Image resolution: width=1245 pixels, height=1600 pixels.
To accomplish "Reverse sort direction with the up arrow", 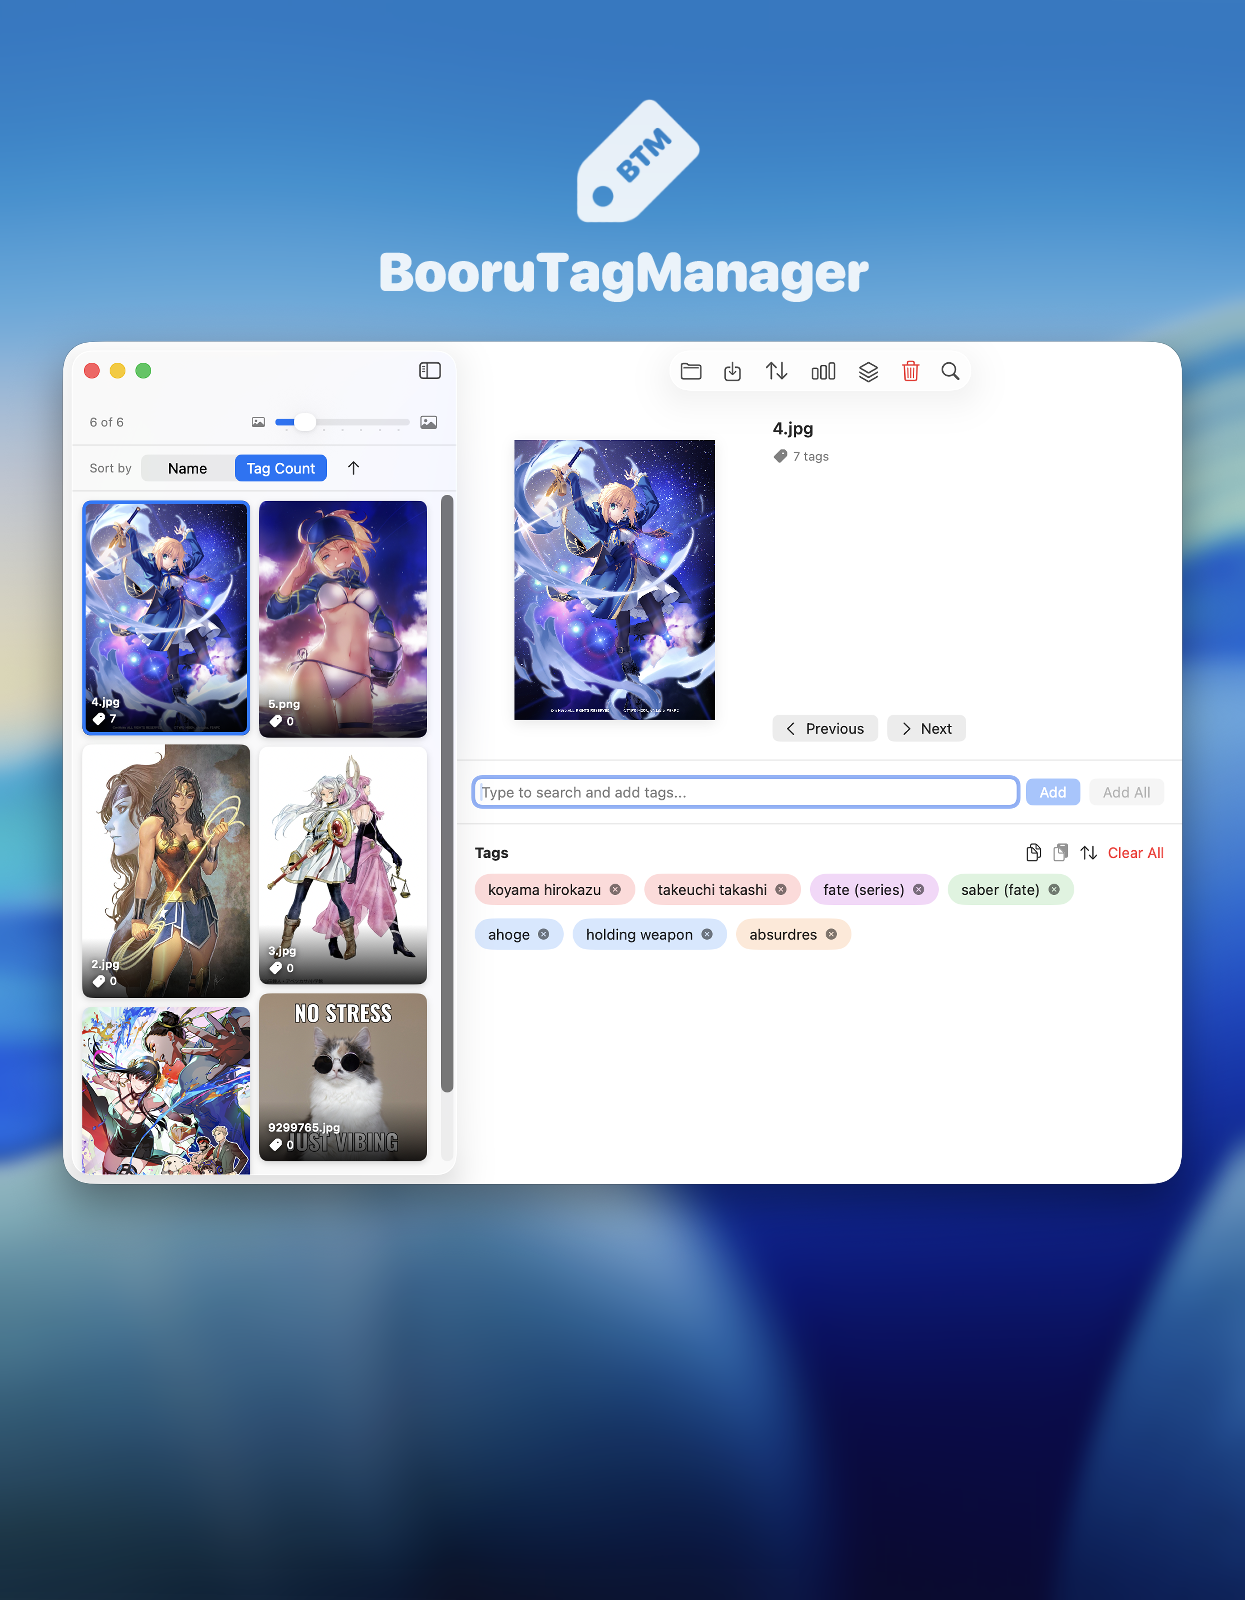I will 353,468.
